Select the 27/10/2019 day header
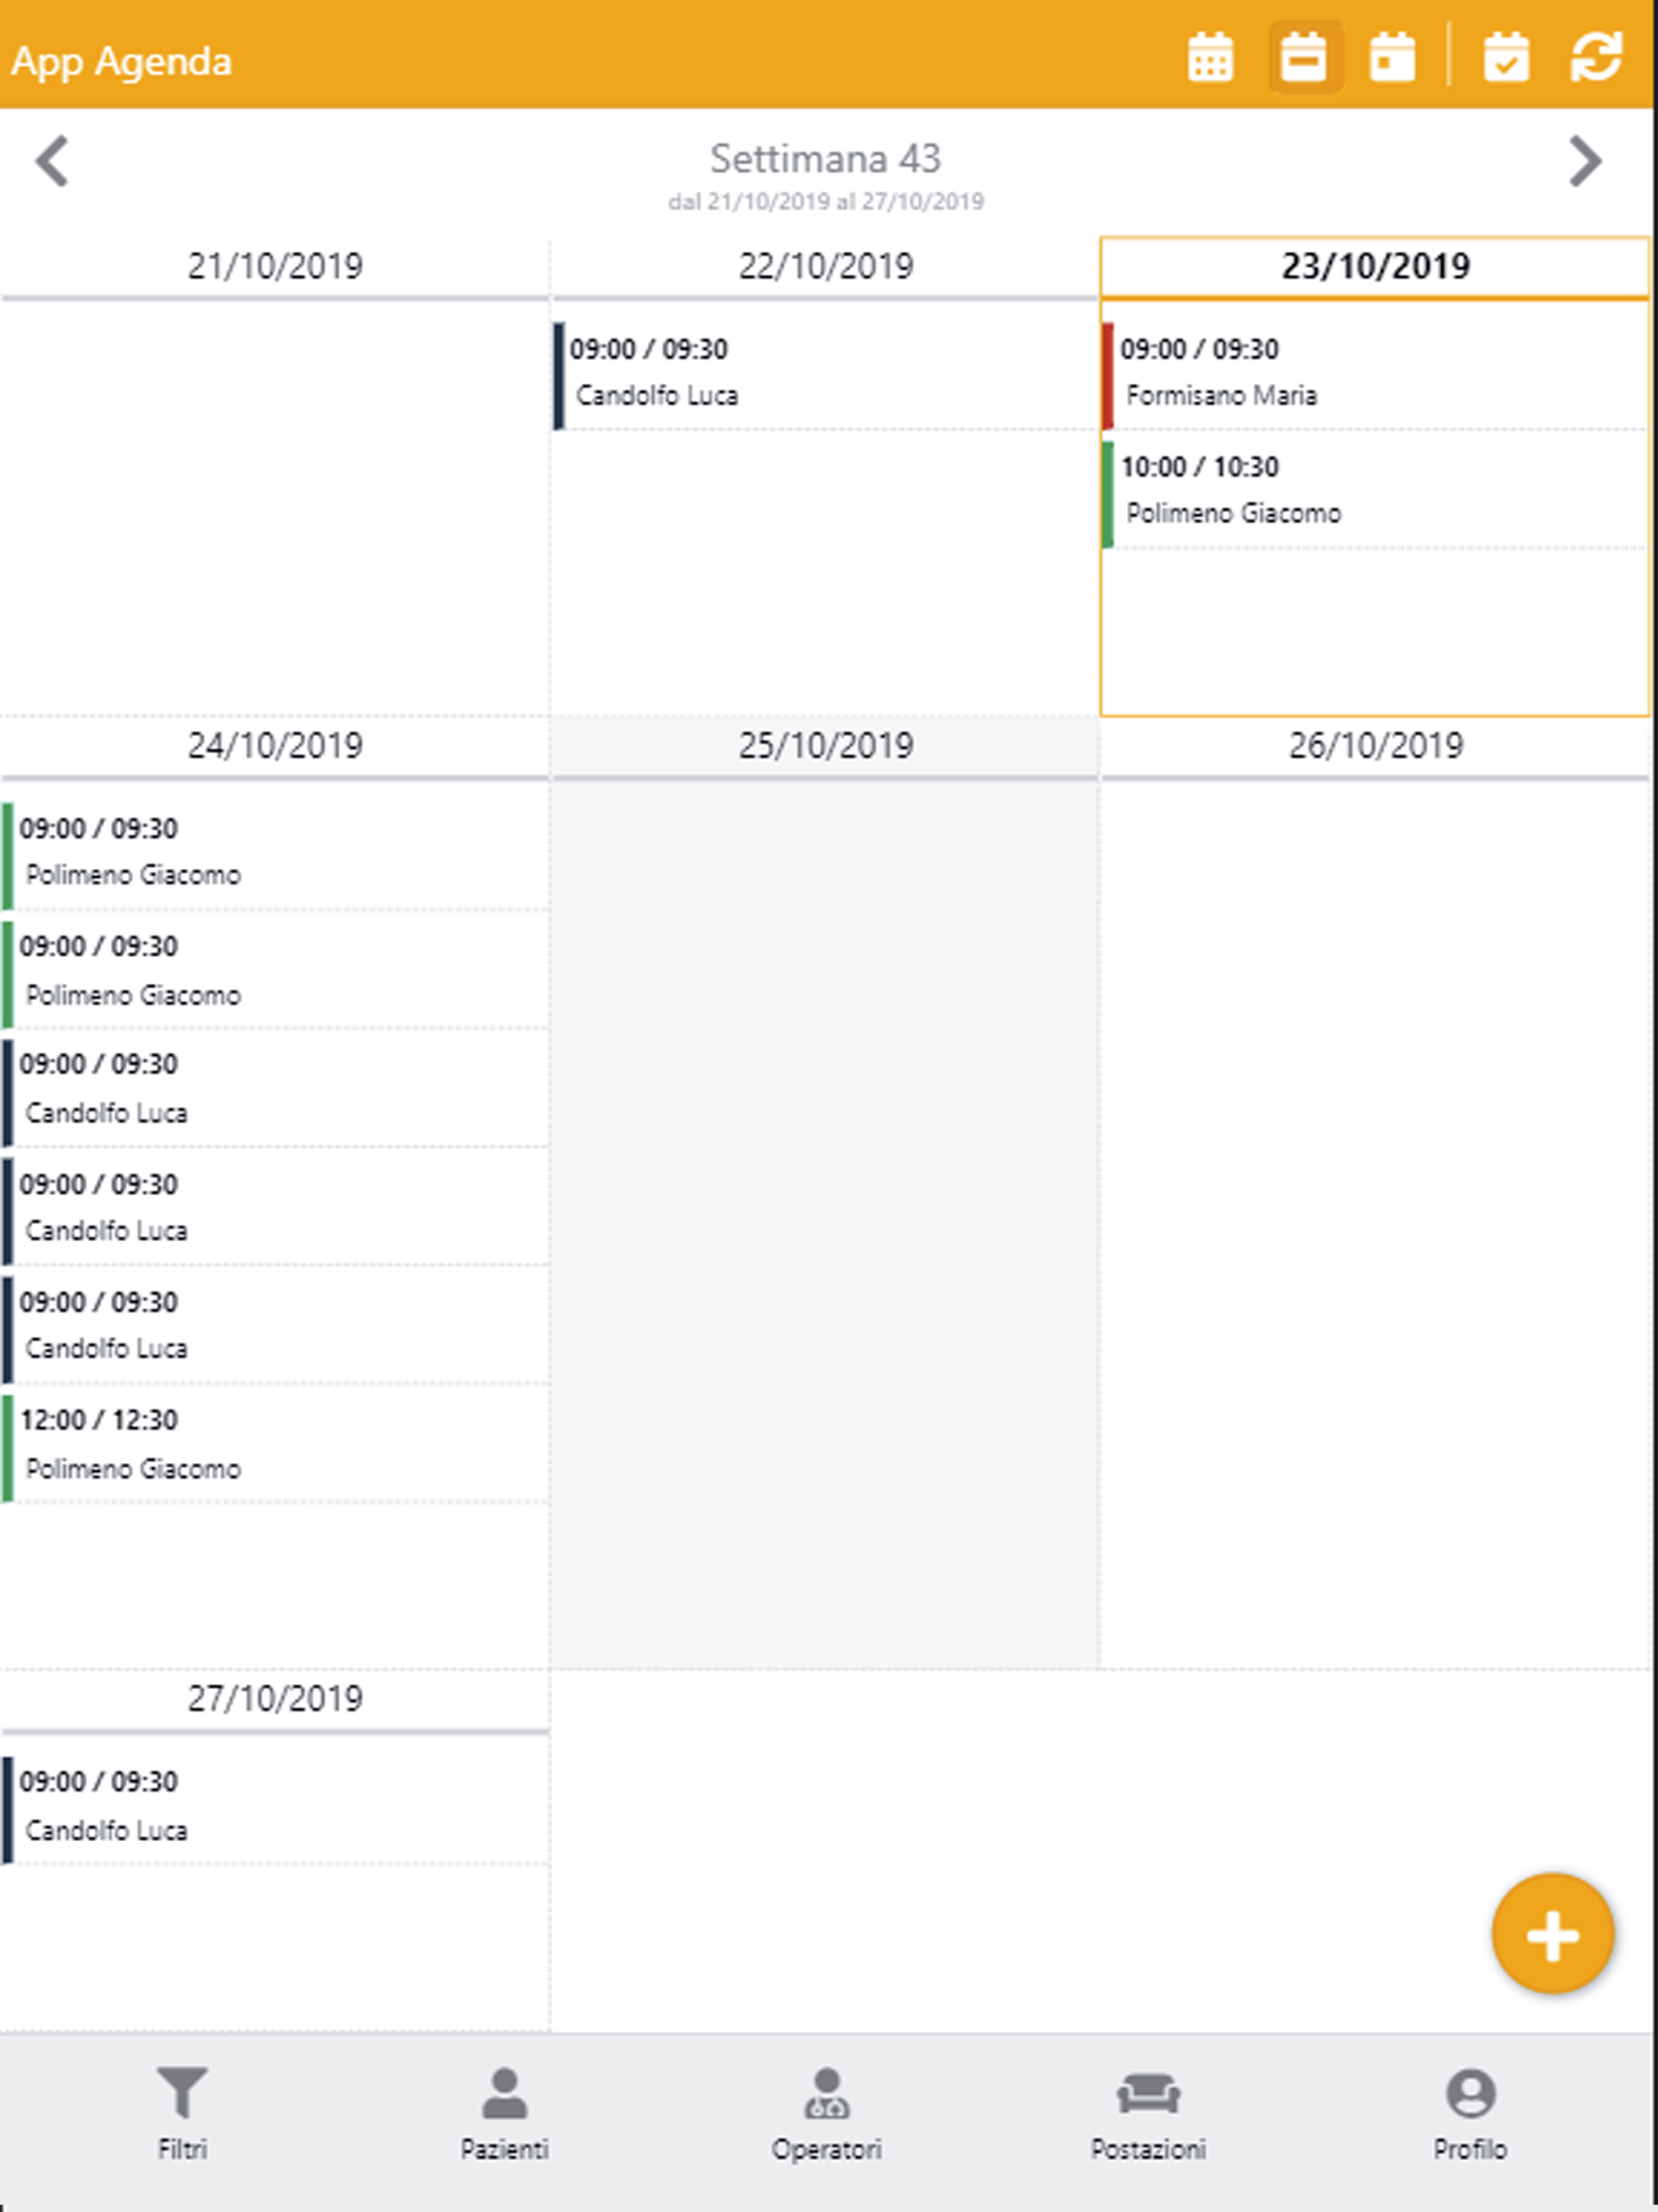Image resolution: width=1658 pixels, height=2212 pixels. click(275, 1699)
